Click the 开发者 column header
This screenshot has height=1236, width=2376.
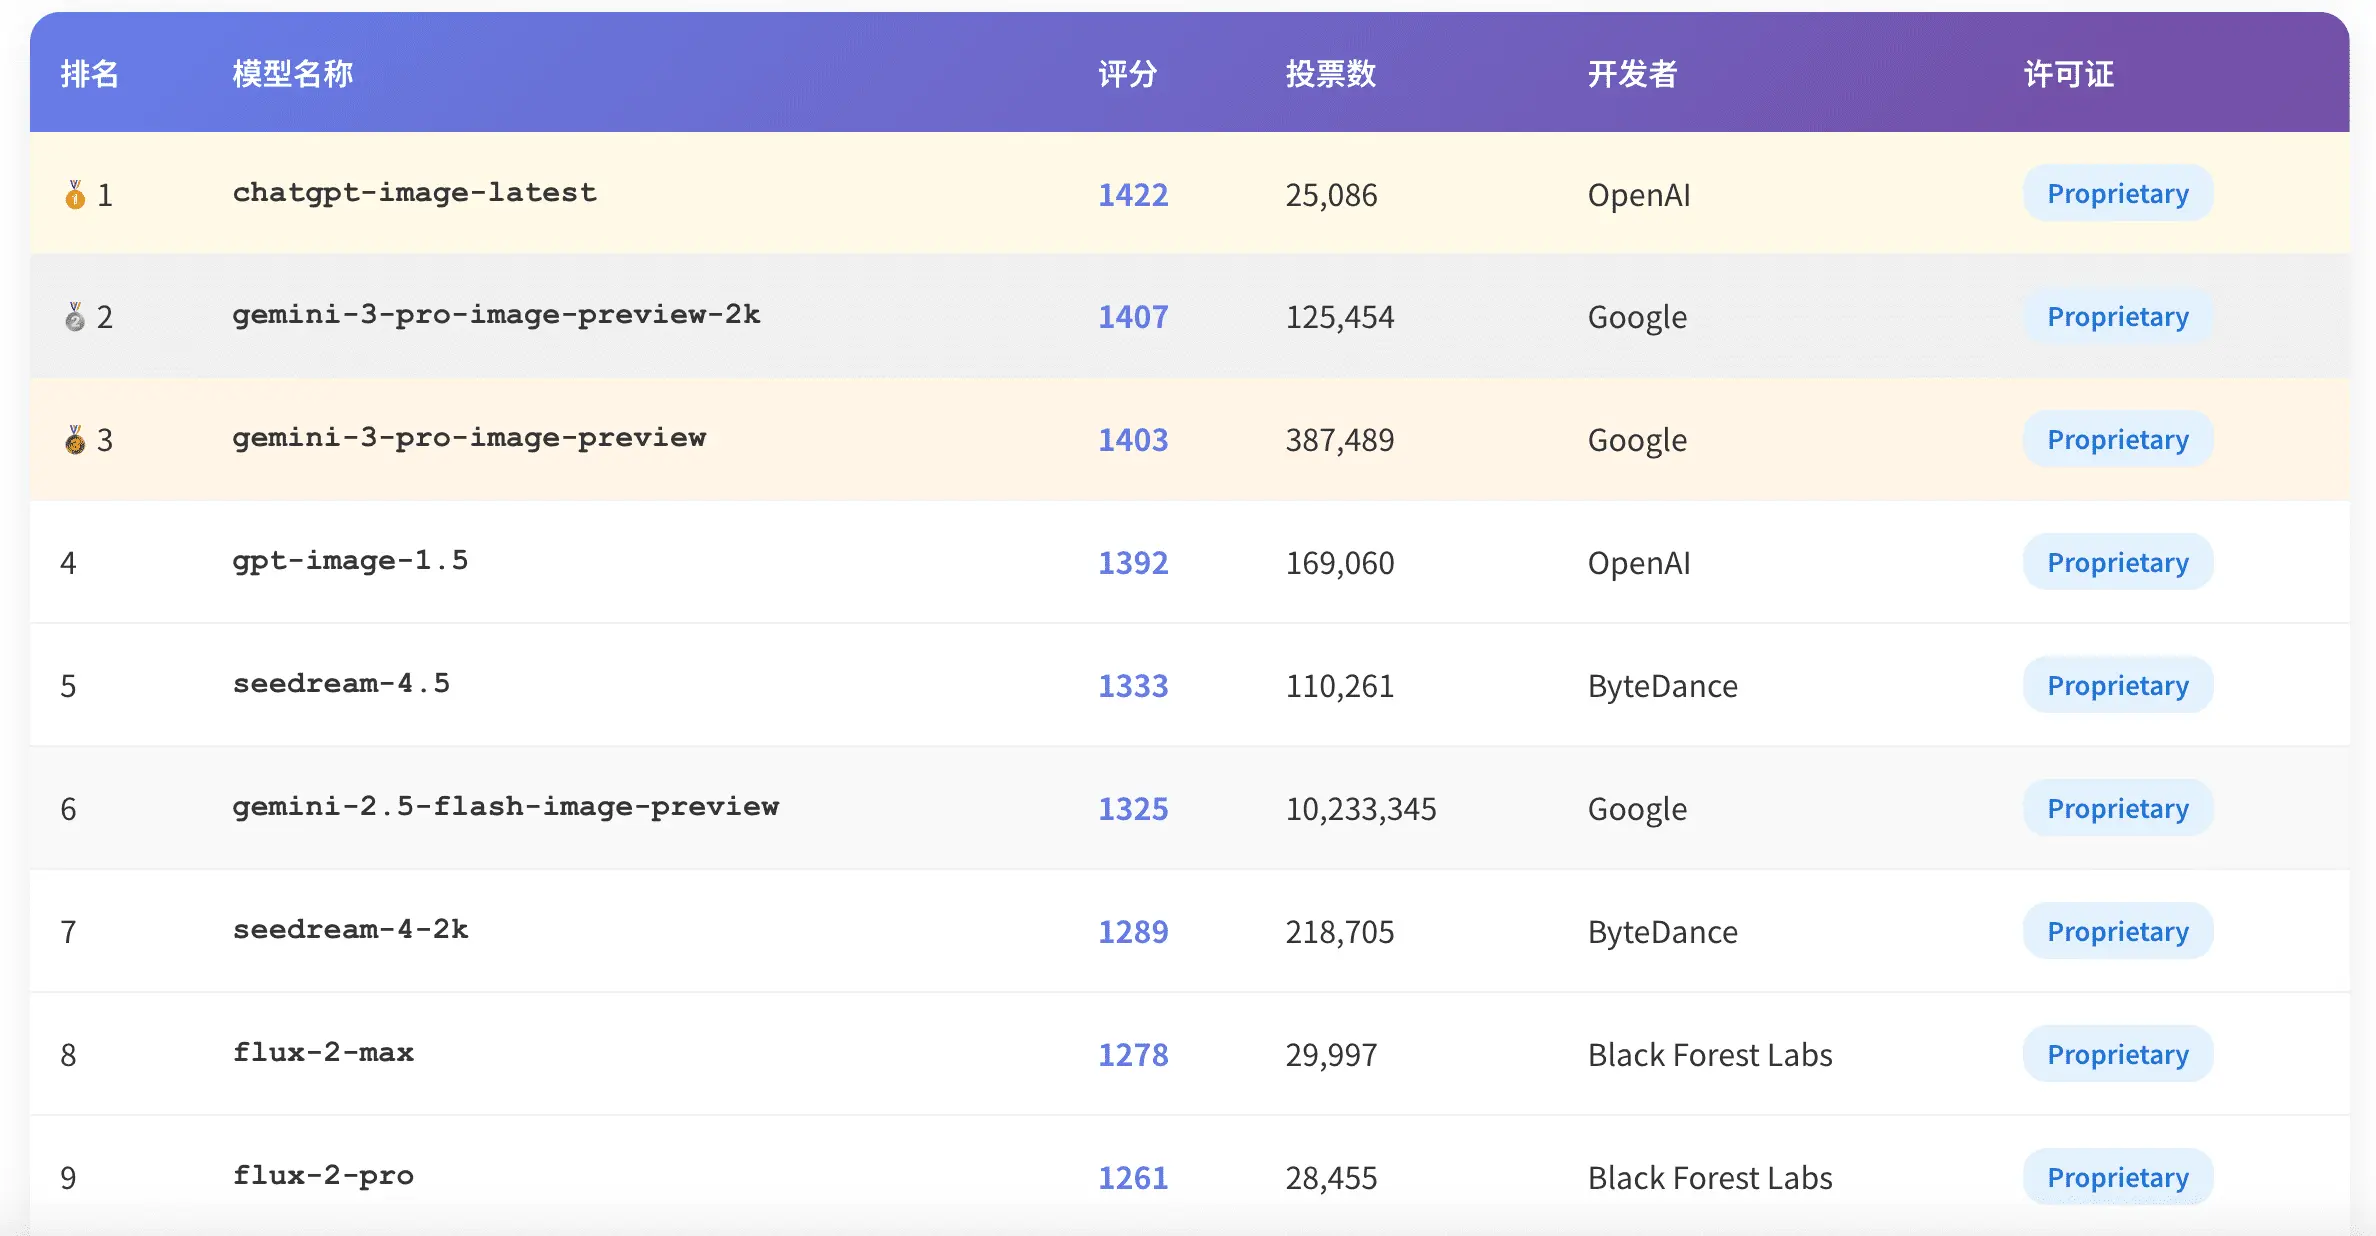1632,74
